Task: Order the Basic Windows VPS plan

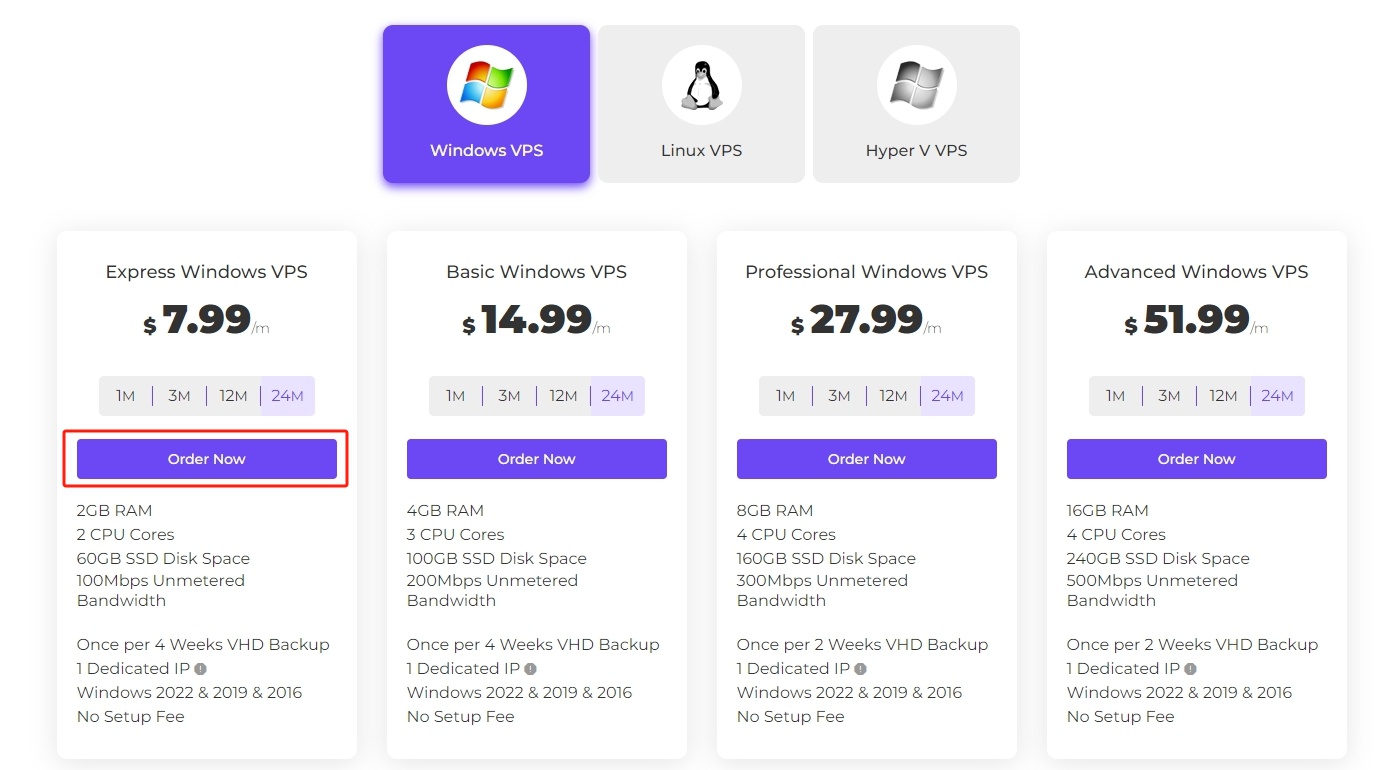Action: pos(537,459)
